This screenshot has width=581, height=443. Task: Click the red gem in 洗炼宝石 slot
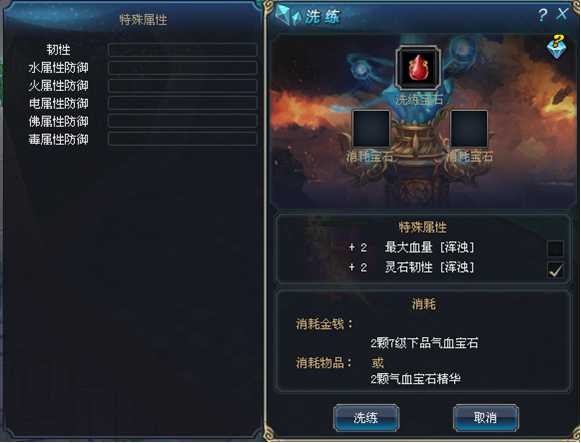point(418,68)
